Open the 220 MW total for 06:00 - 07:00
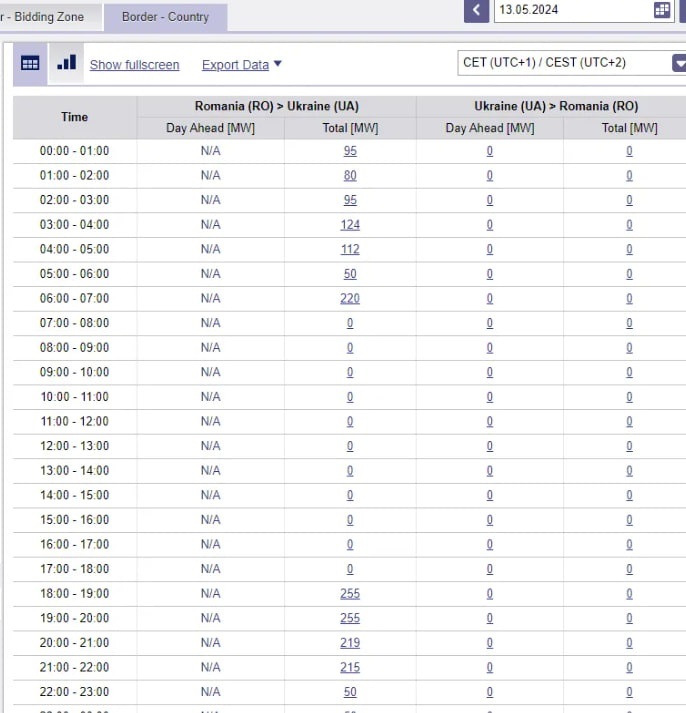The image size is (686, 713). click(x=350, y=299)
